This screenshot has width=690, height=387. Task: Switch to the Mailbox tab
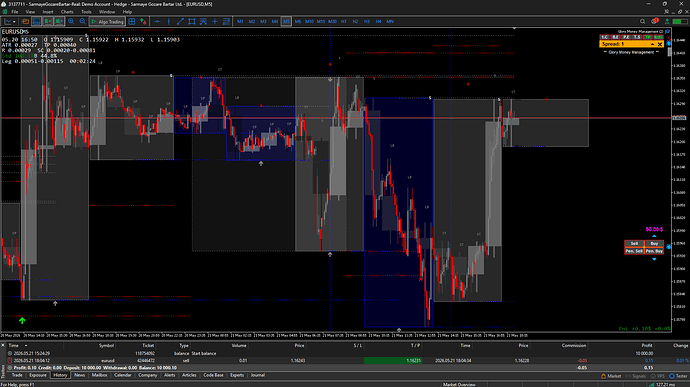(x=99, y=375)
